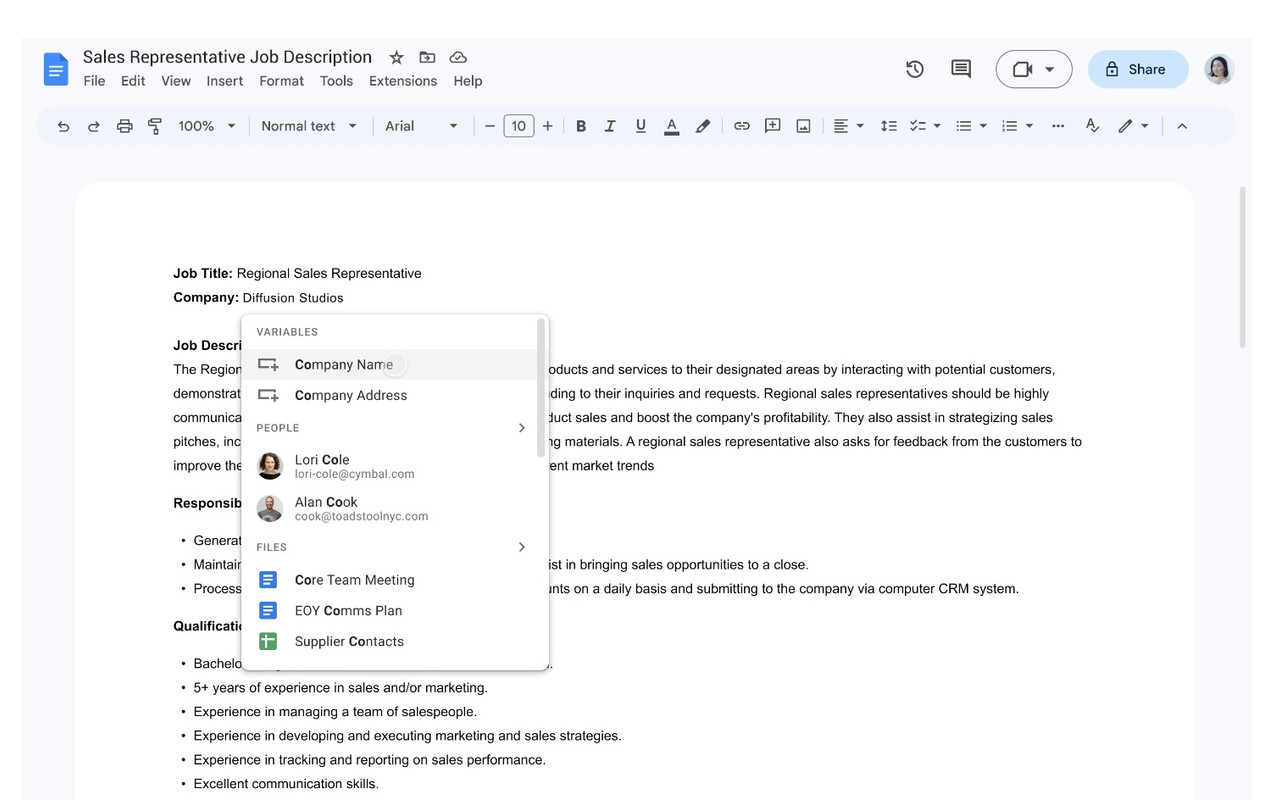Collapse the menus with chevron icon
This screenshot has height=800, width=1264.
(x=1182, y=126)
